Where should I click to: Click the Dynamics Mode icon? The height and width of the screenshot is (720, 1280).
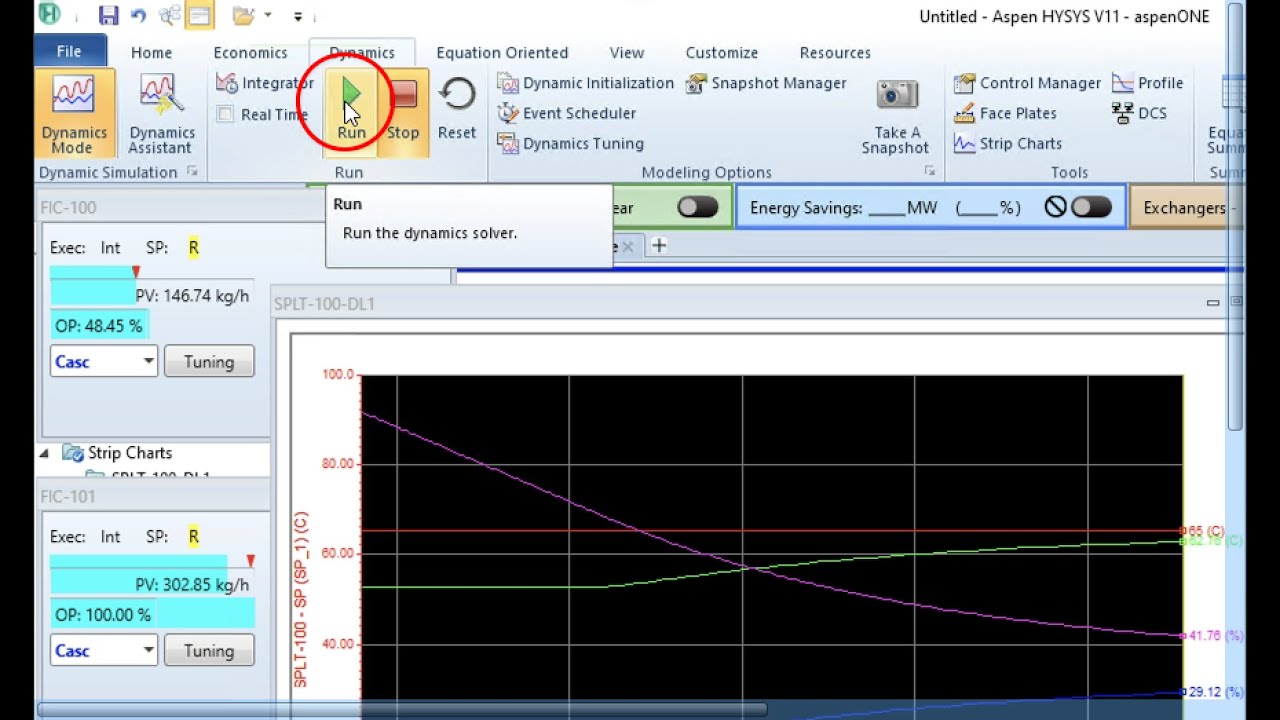coord(74,97)
